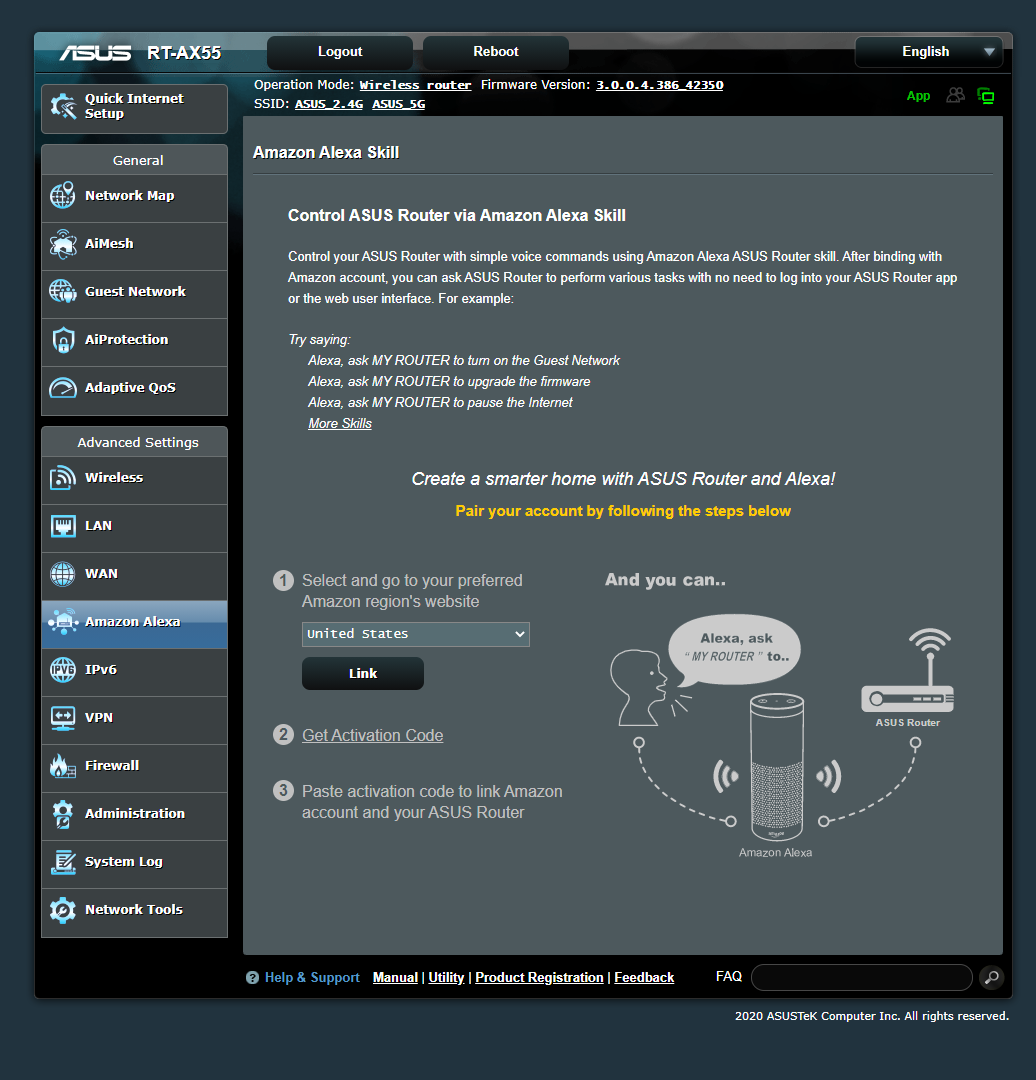Click the Amazon Alexa sidebar icon
The height and width of the screenshot is (1080, 1036).
[x=63, y=622]
